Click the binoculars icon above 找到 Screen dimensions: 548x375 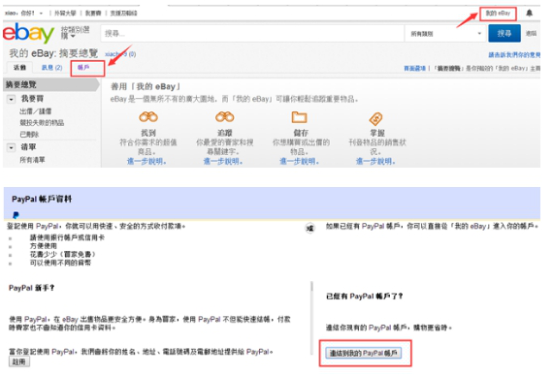tap(148, 117)
